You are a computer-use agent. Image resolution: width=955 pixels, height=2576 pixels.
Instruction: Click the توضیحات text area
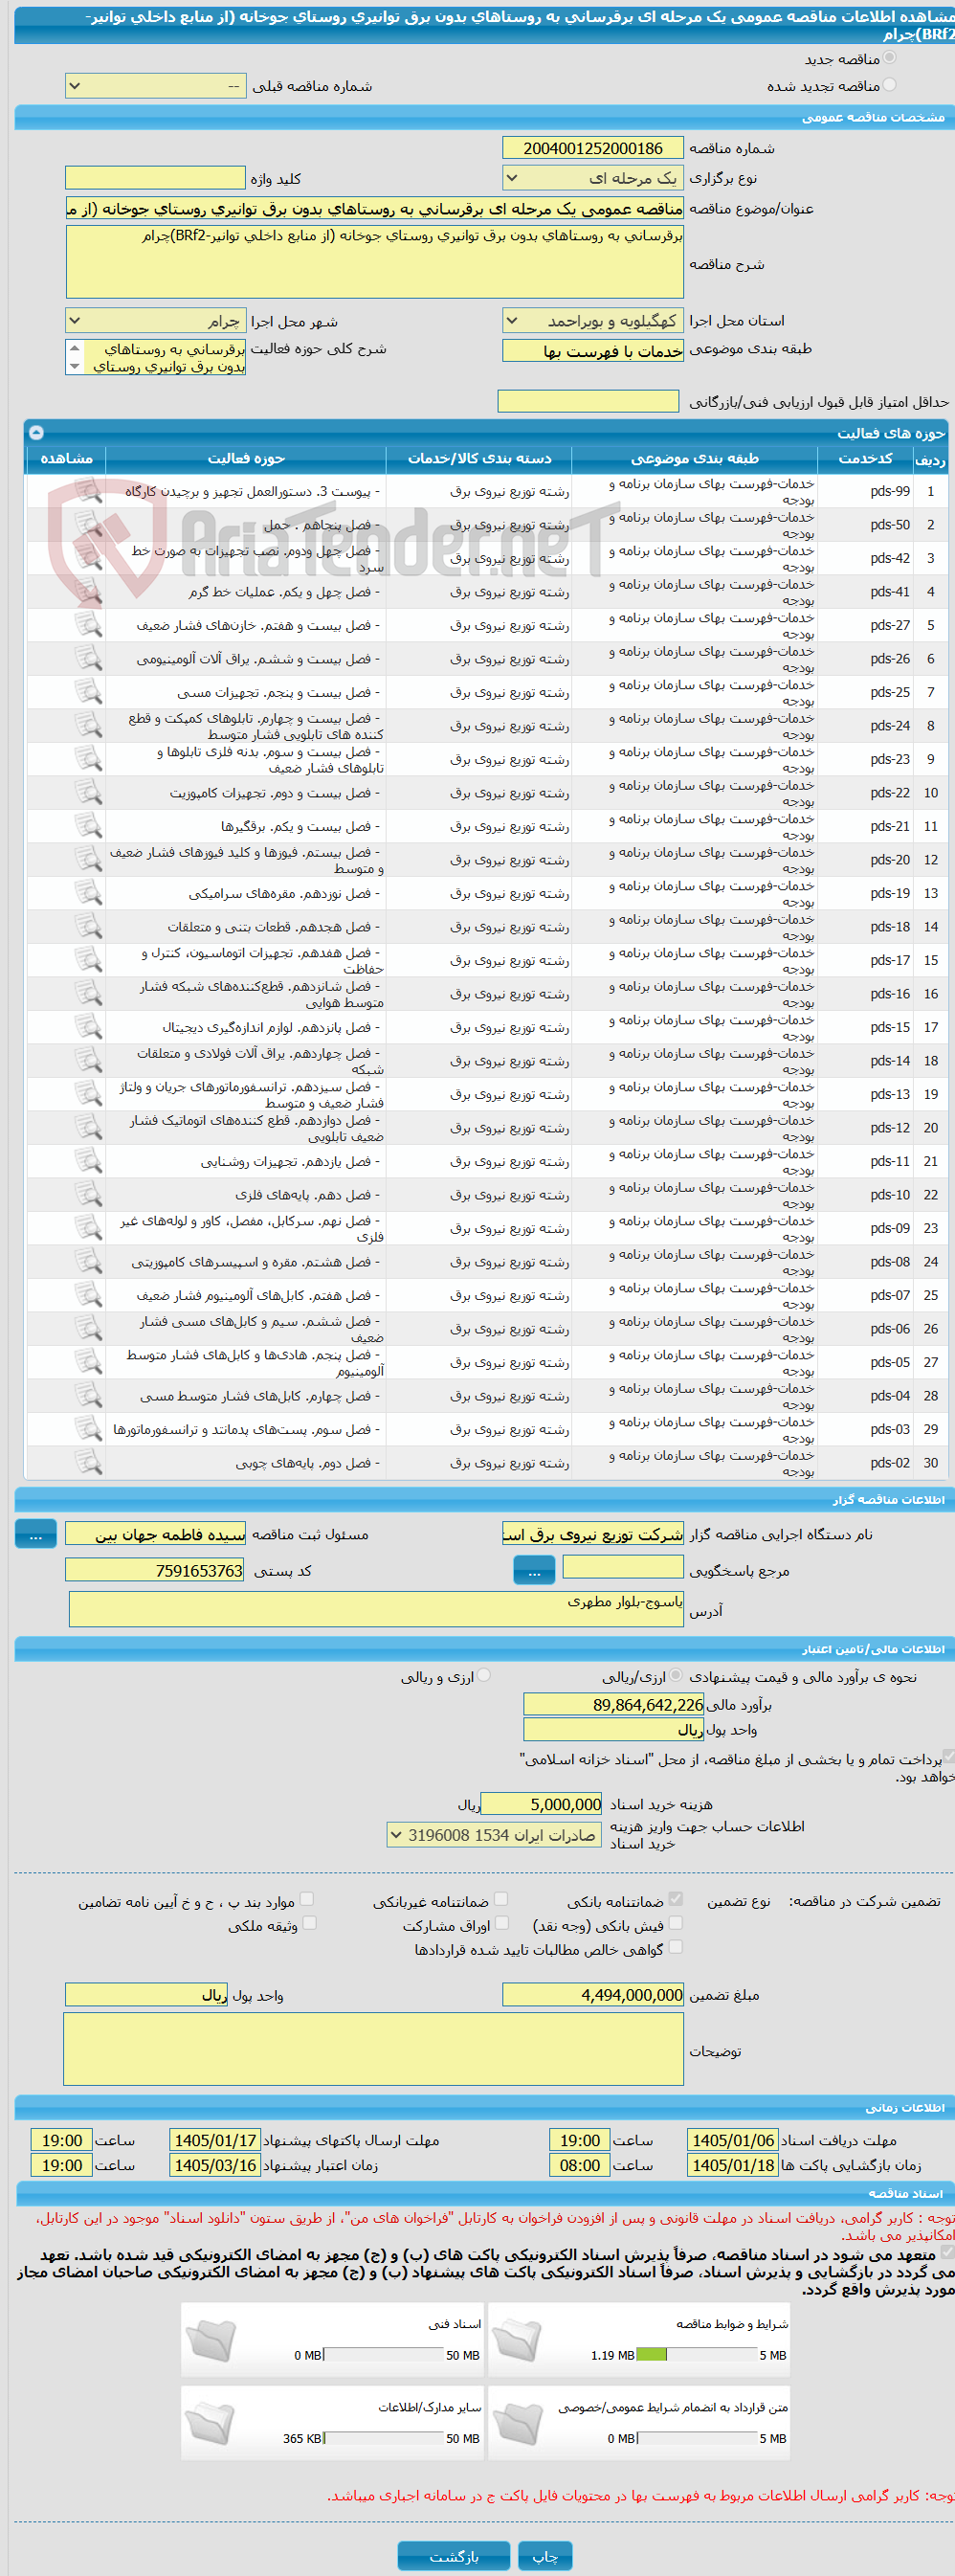tap(374, 2050)
